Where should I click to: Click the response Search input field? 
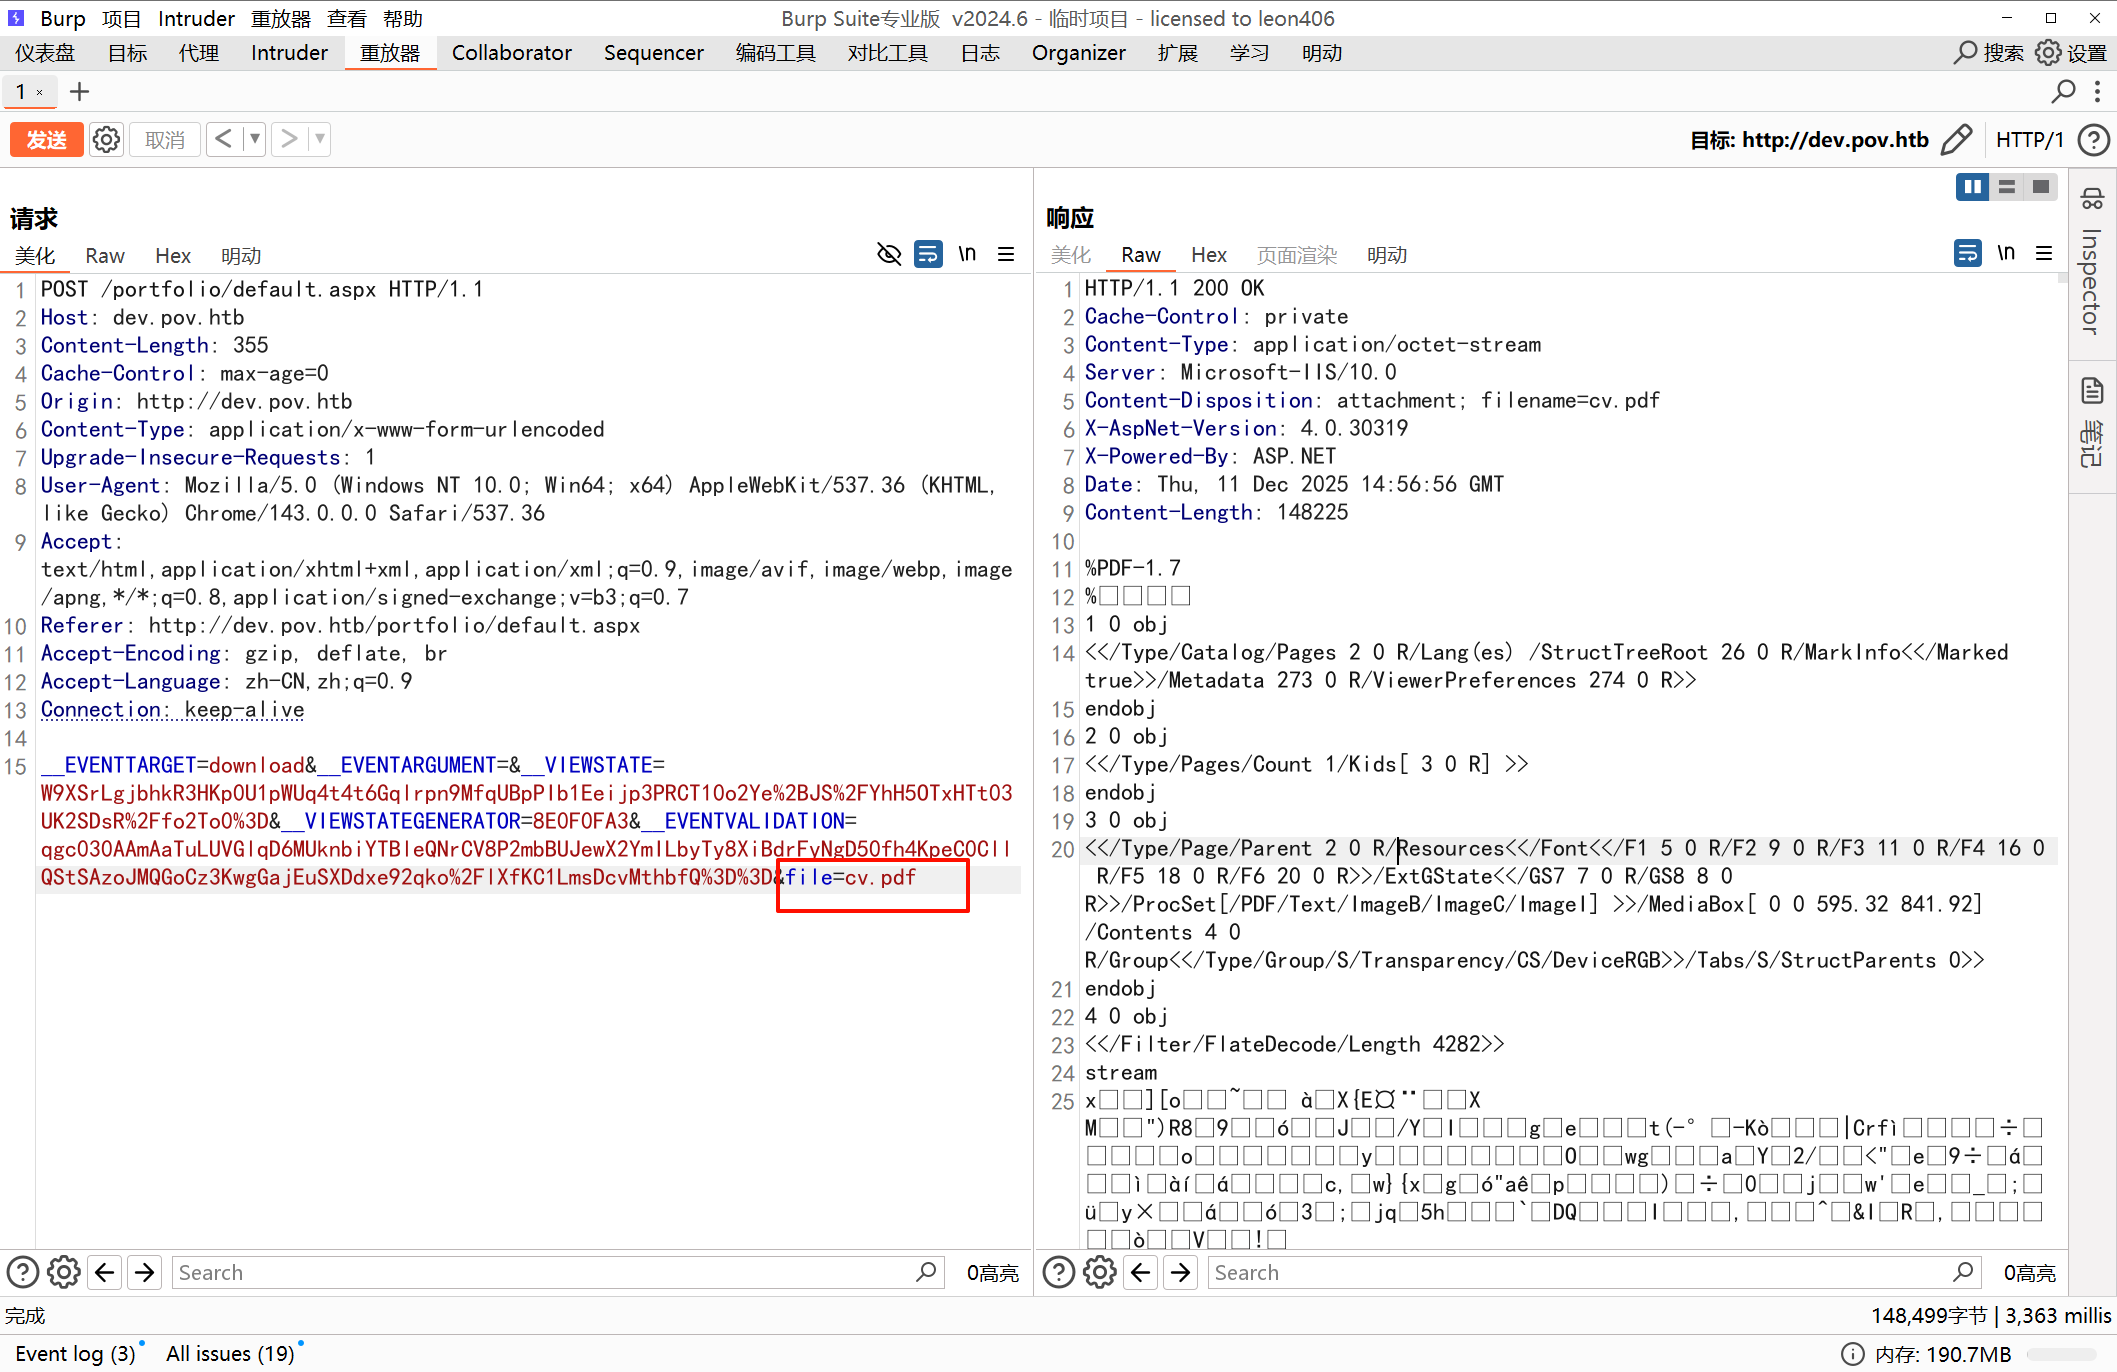pos(1580,1272)
